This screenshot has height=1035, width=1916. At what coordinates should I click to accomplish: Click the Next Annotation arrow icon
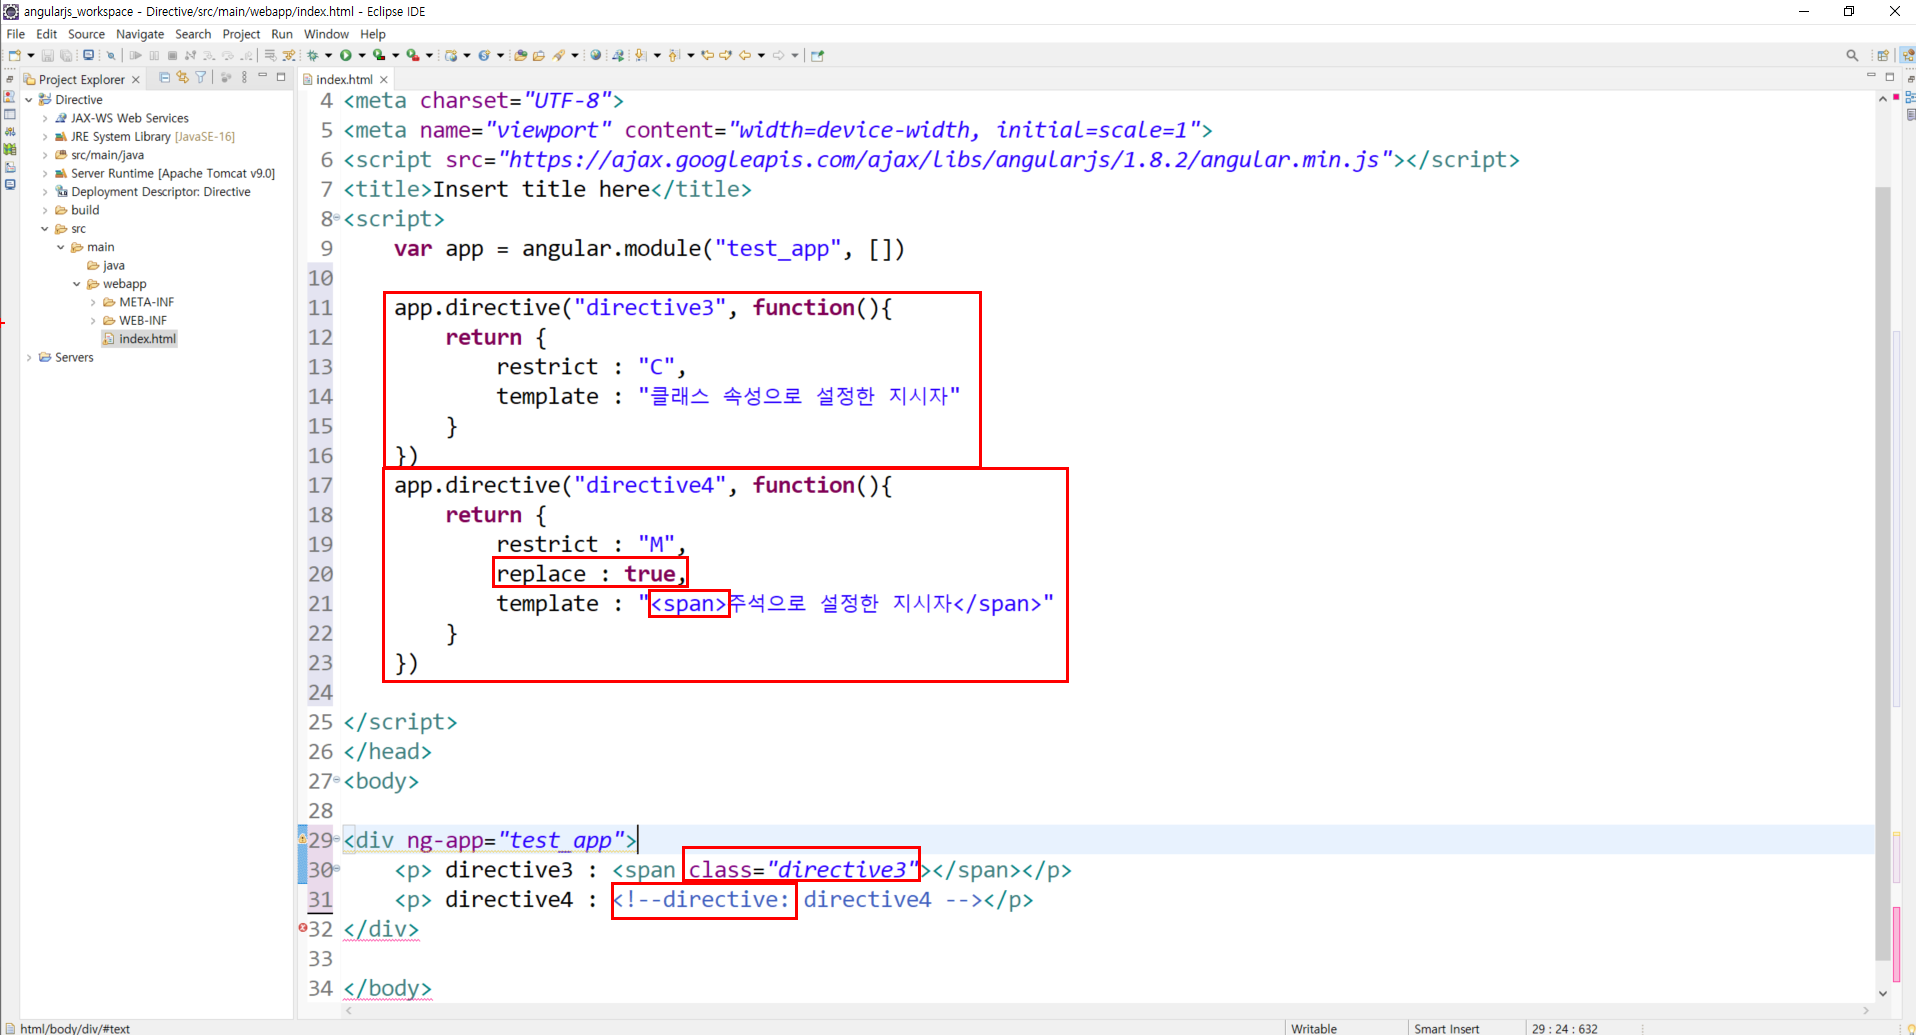(640, 55)
